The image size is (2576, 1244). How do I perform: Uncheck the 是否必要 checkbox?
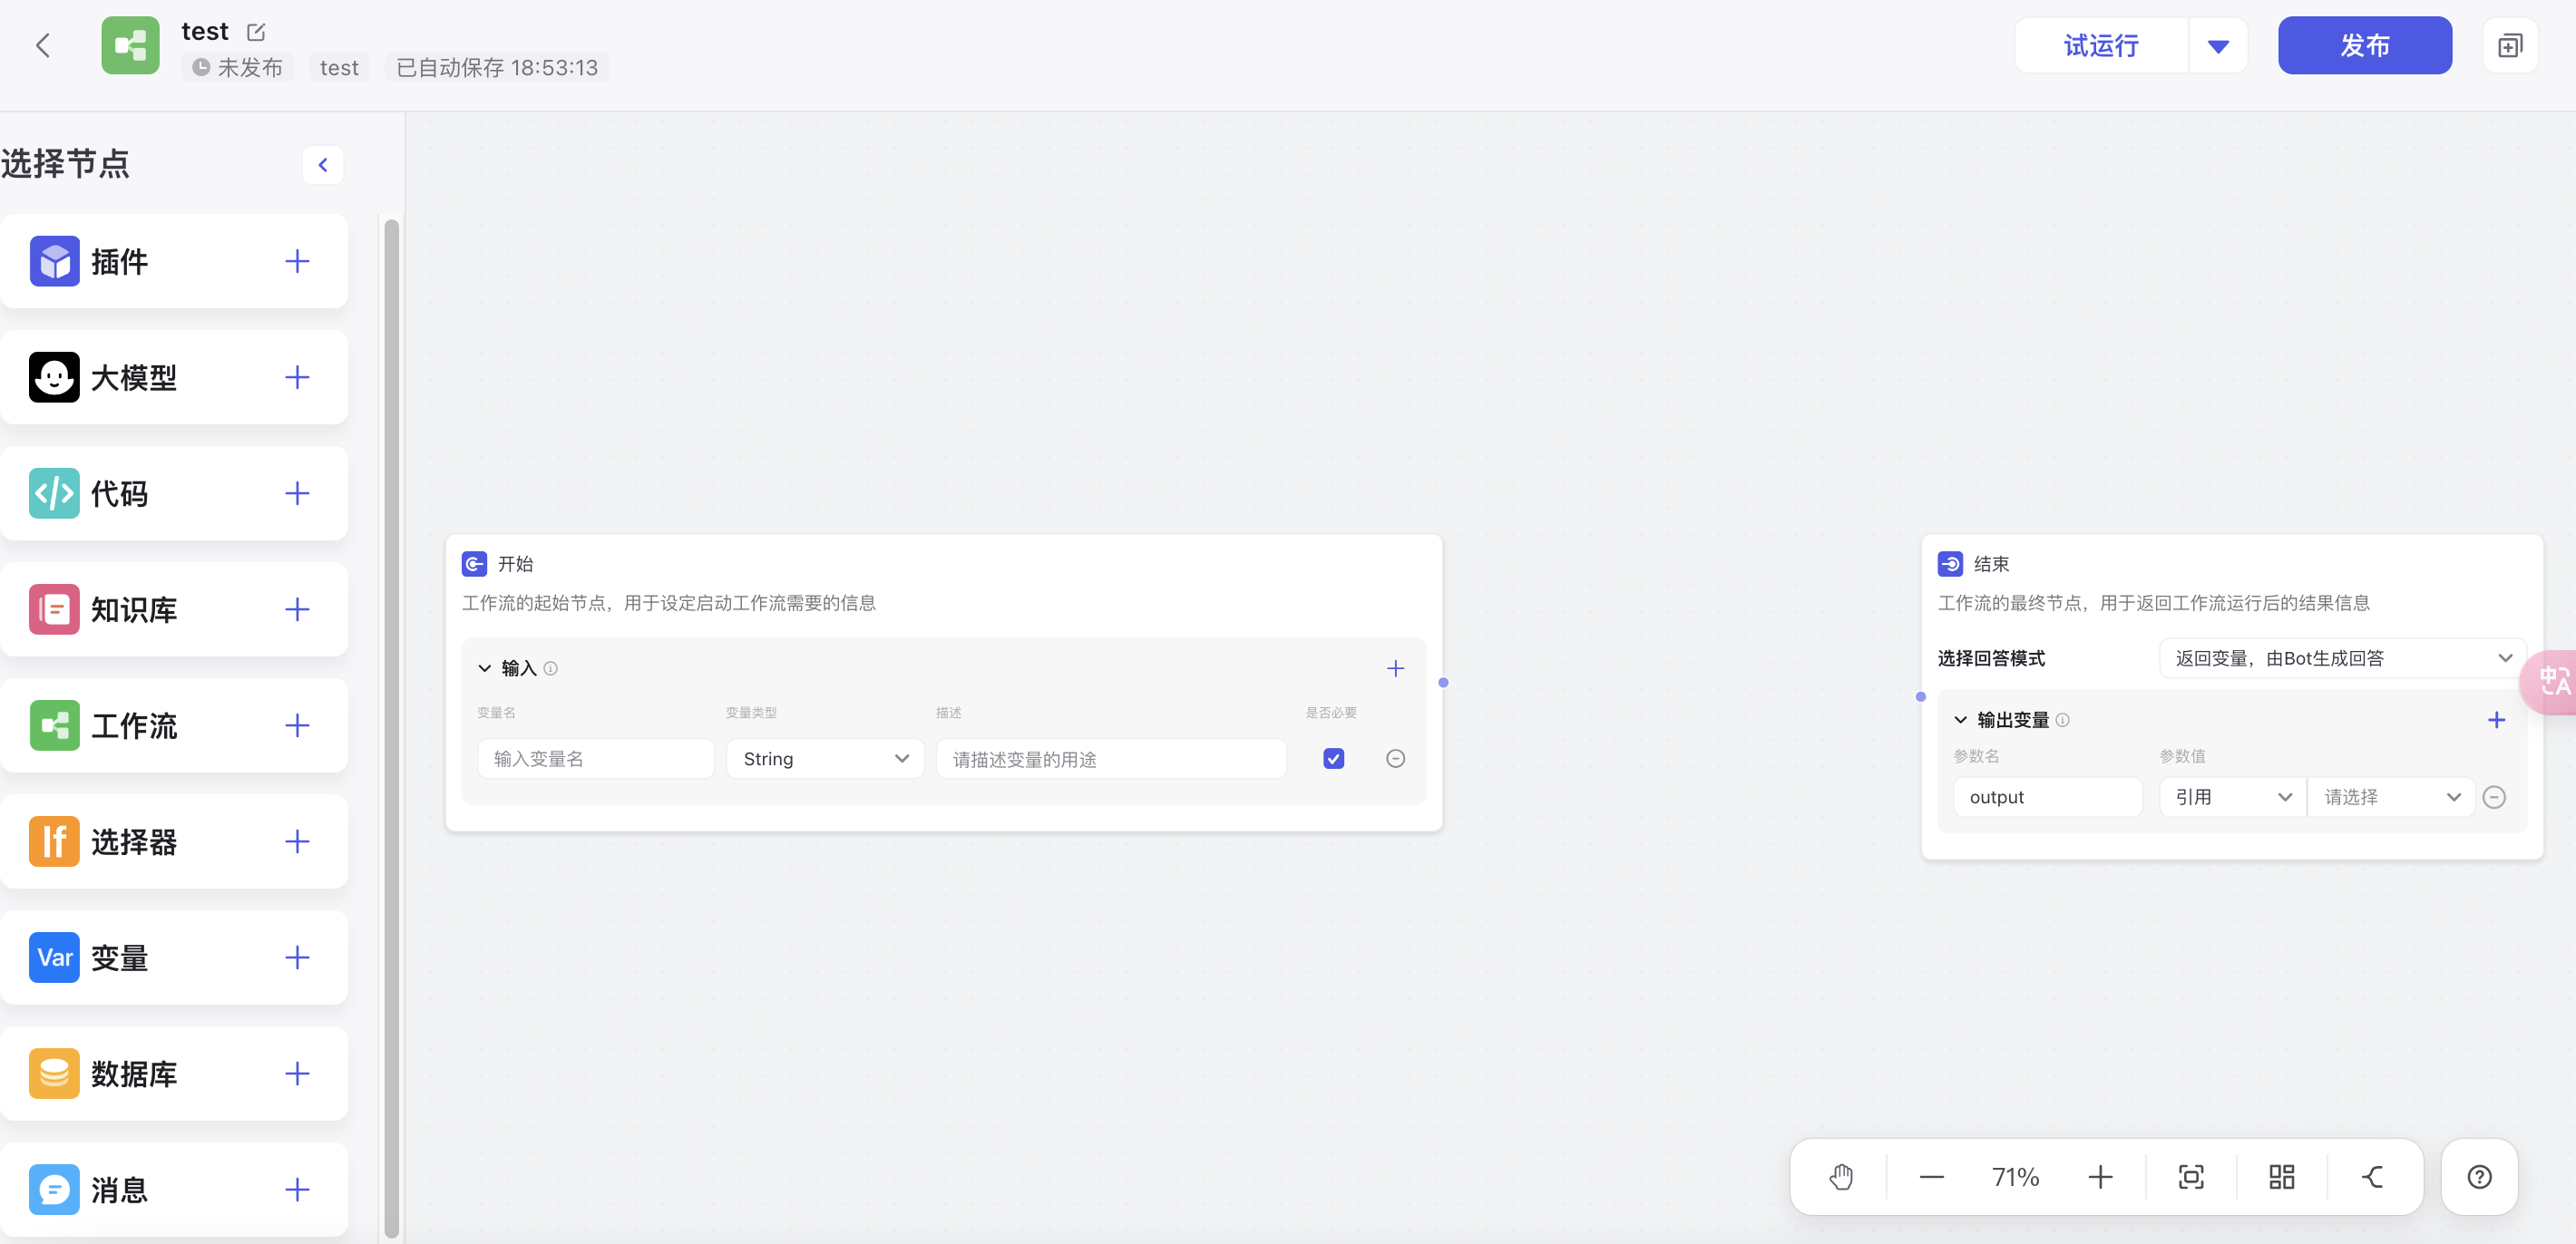pos(1333,758)
